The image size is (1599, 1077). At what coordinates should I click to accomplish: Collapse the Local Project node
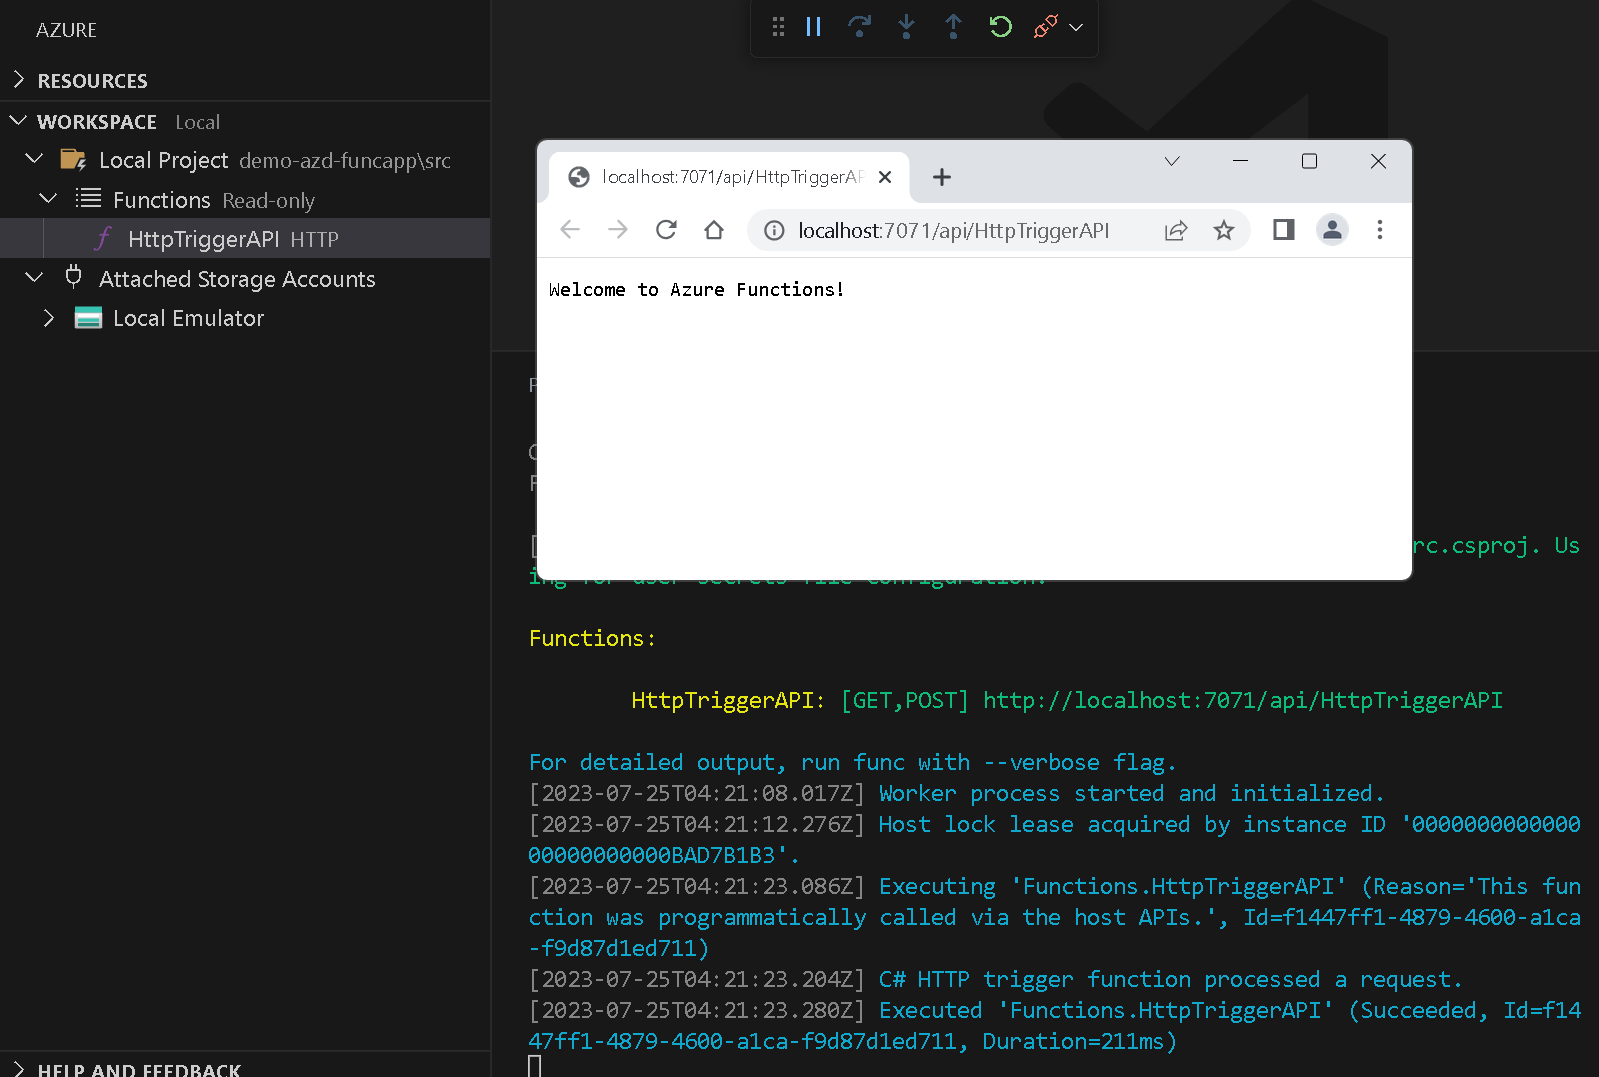coord(34,159)
